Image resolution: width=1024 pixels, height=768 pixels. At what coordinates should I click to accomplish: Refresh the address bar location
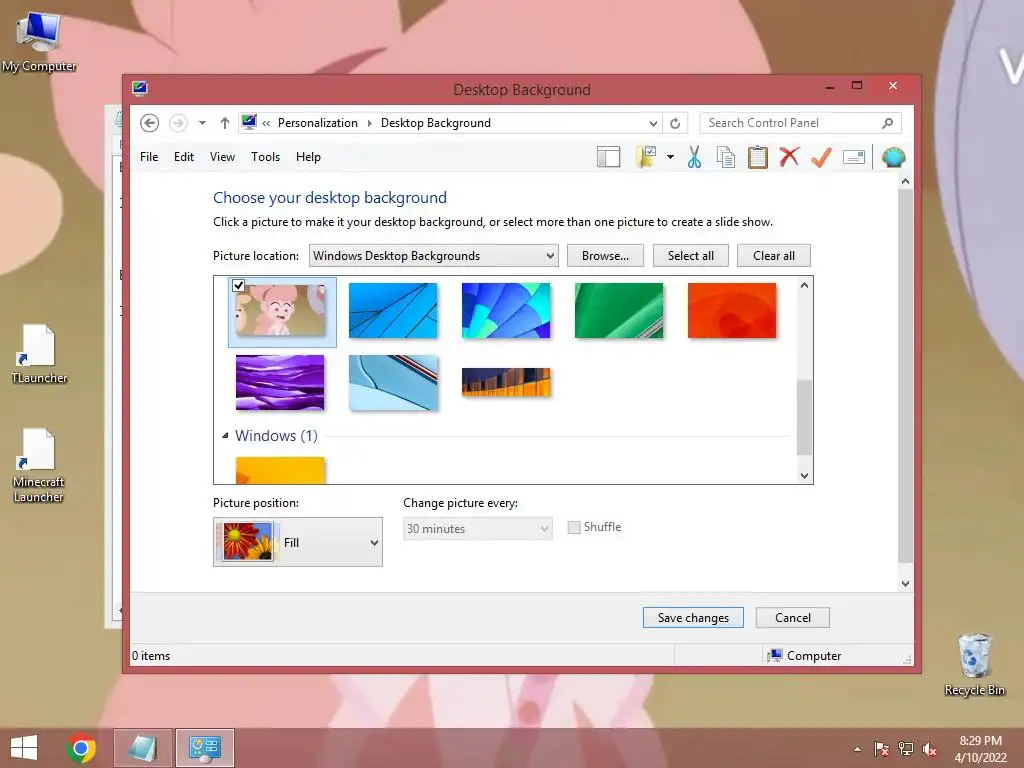click(x=675, y=123)
